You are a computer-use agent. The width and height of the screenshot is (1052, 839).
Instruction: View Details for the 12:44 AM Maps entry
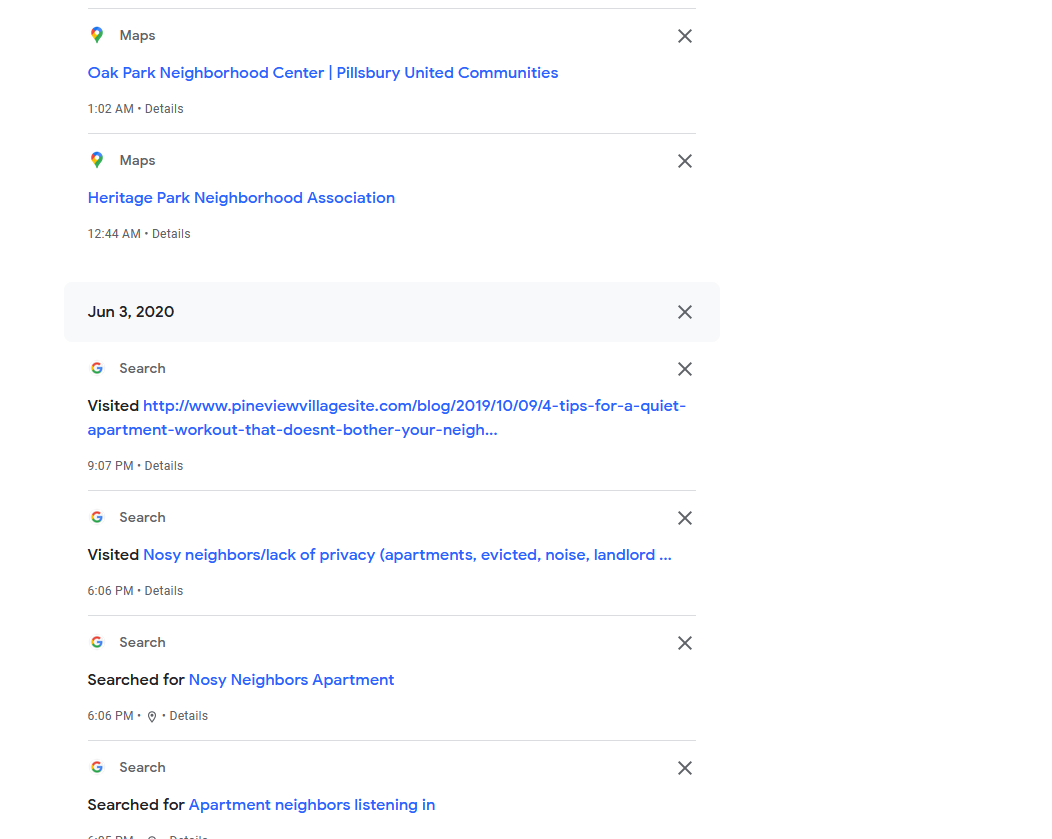(x=171, y=234)
